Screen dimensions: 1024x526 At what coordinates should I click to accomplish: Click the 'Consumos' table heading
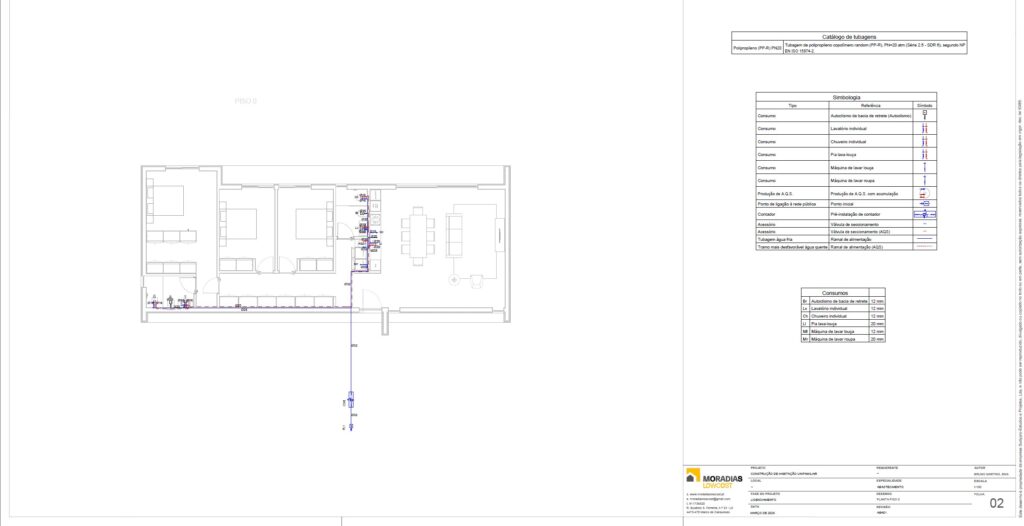(835, 293)
